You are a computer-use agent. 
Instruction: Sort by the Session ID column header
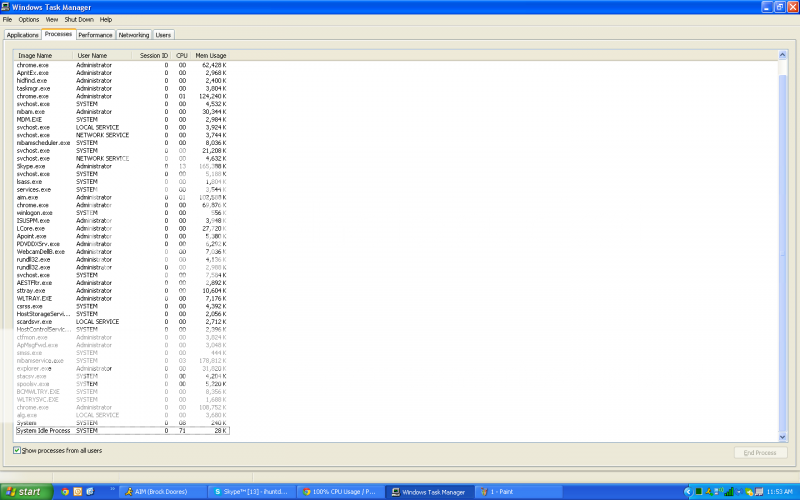[151, 55]
